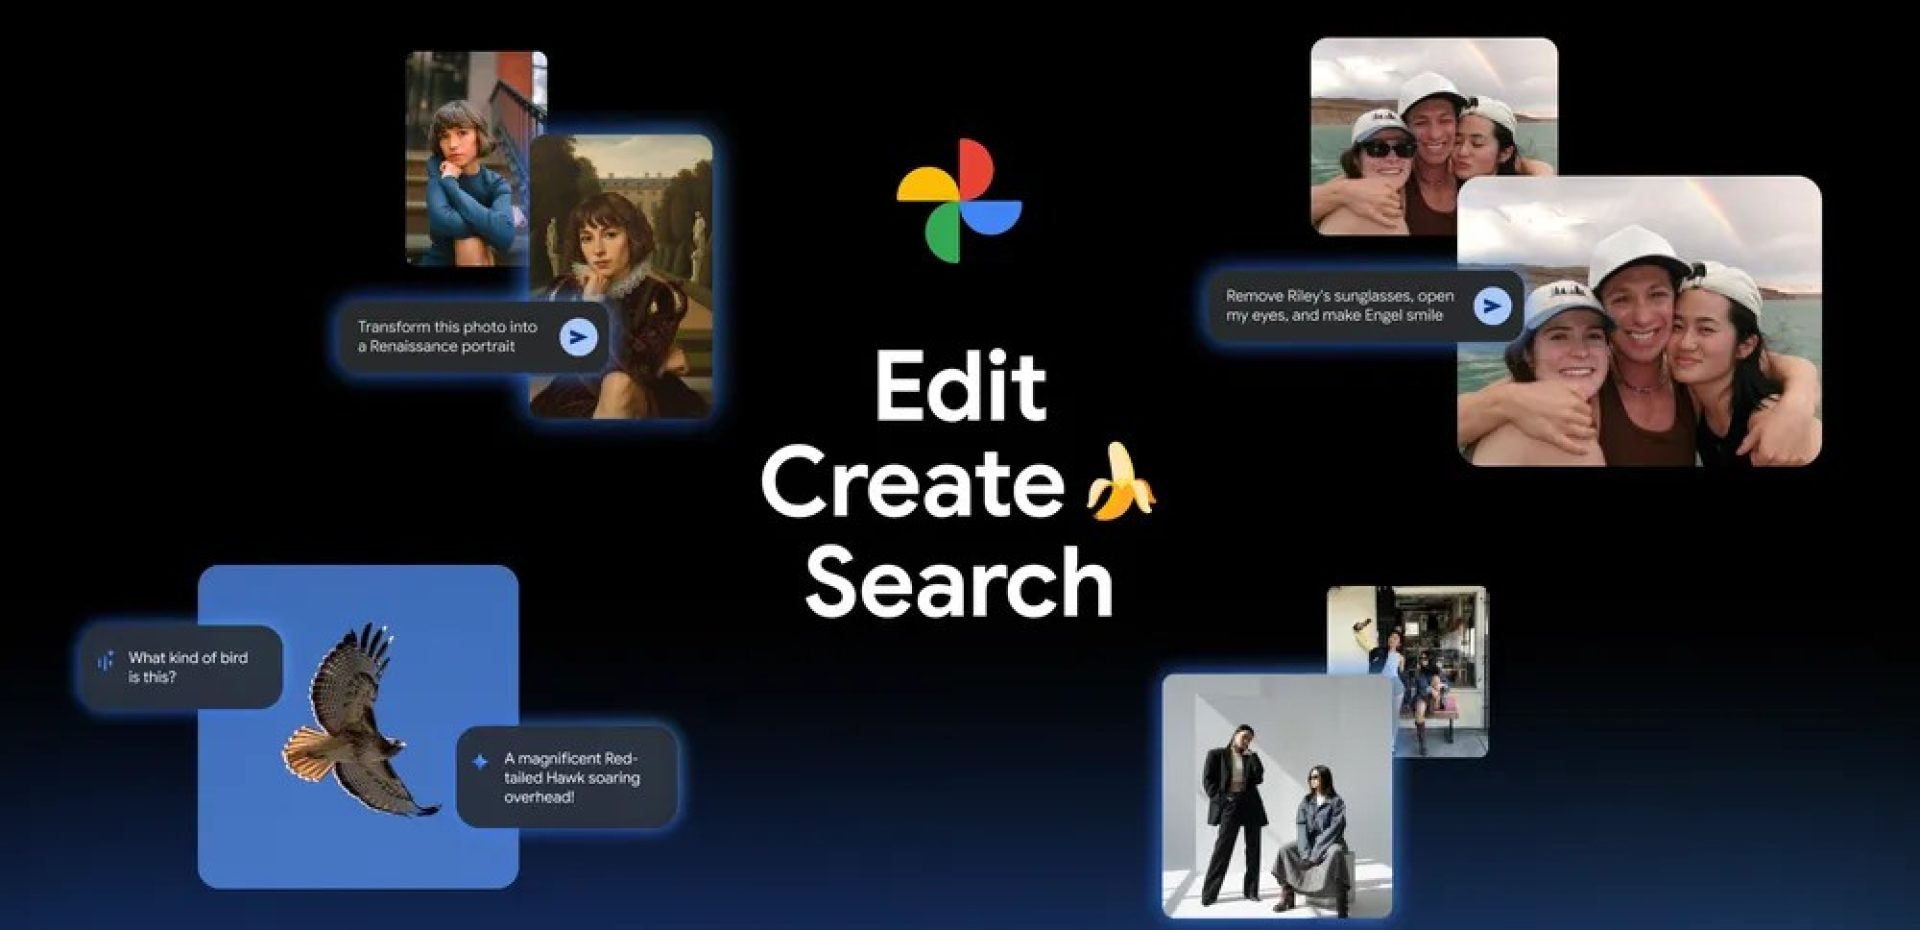Send the remove sunglasses edit prompt
Image resolution: width=1920 pixels, height=930 pixels.
click(1491, 306)
